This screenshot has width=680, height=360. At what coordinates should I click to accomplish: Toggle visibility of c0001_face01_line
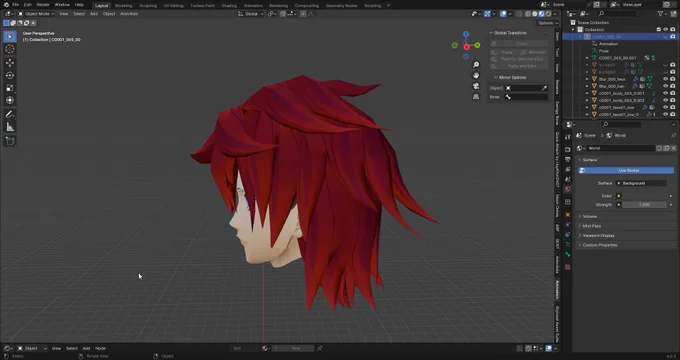tap(666, 107)
